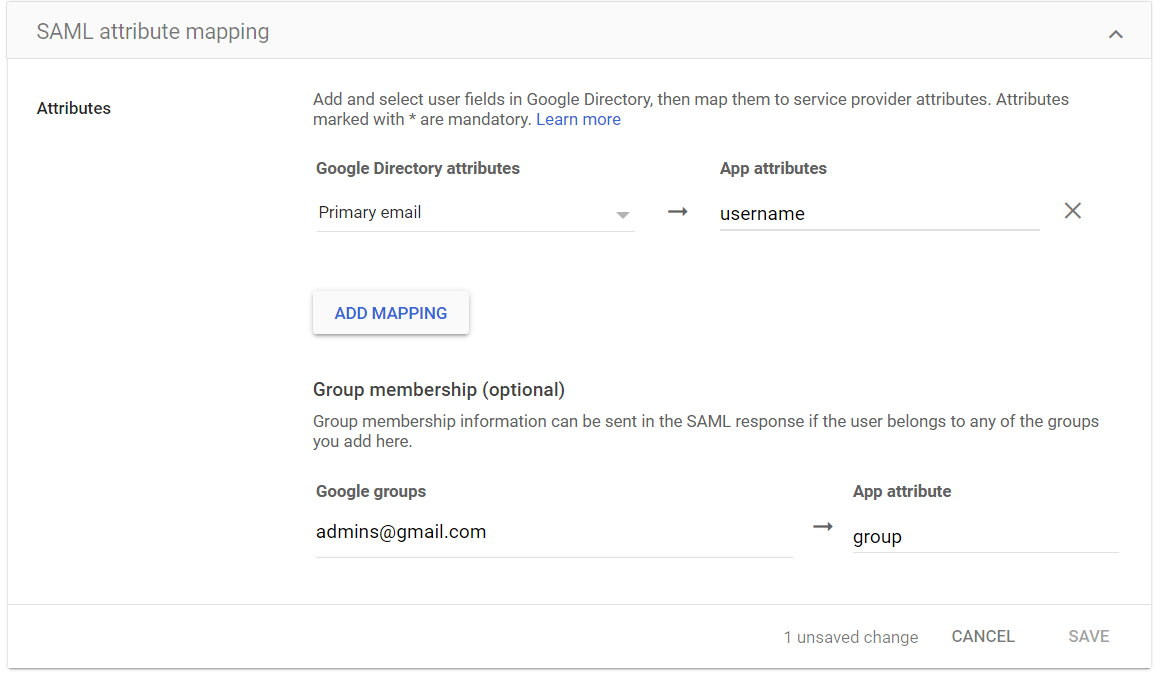The height and width of the screenshot is (676, 1164).
Task: Click the Group membership (optional) heading
Action: [439, 389]
